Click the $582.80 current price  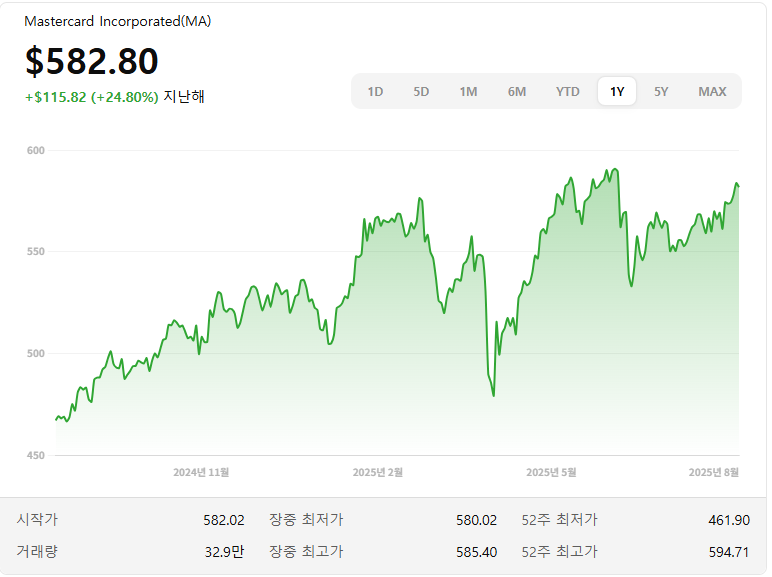pos(92,62)
